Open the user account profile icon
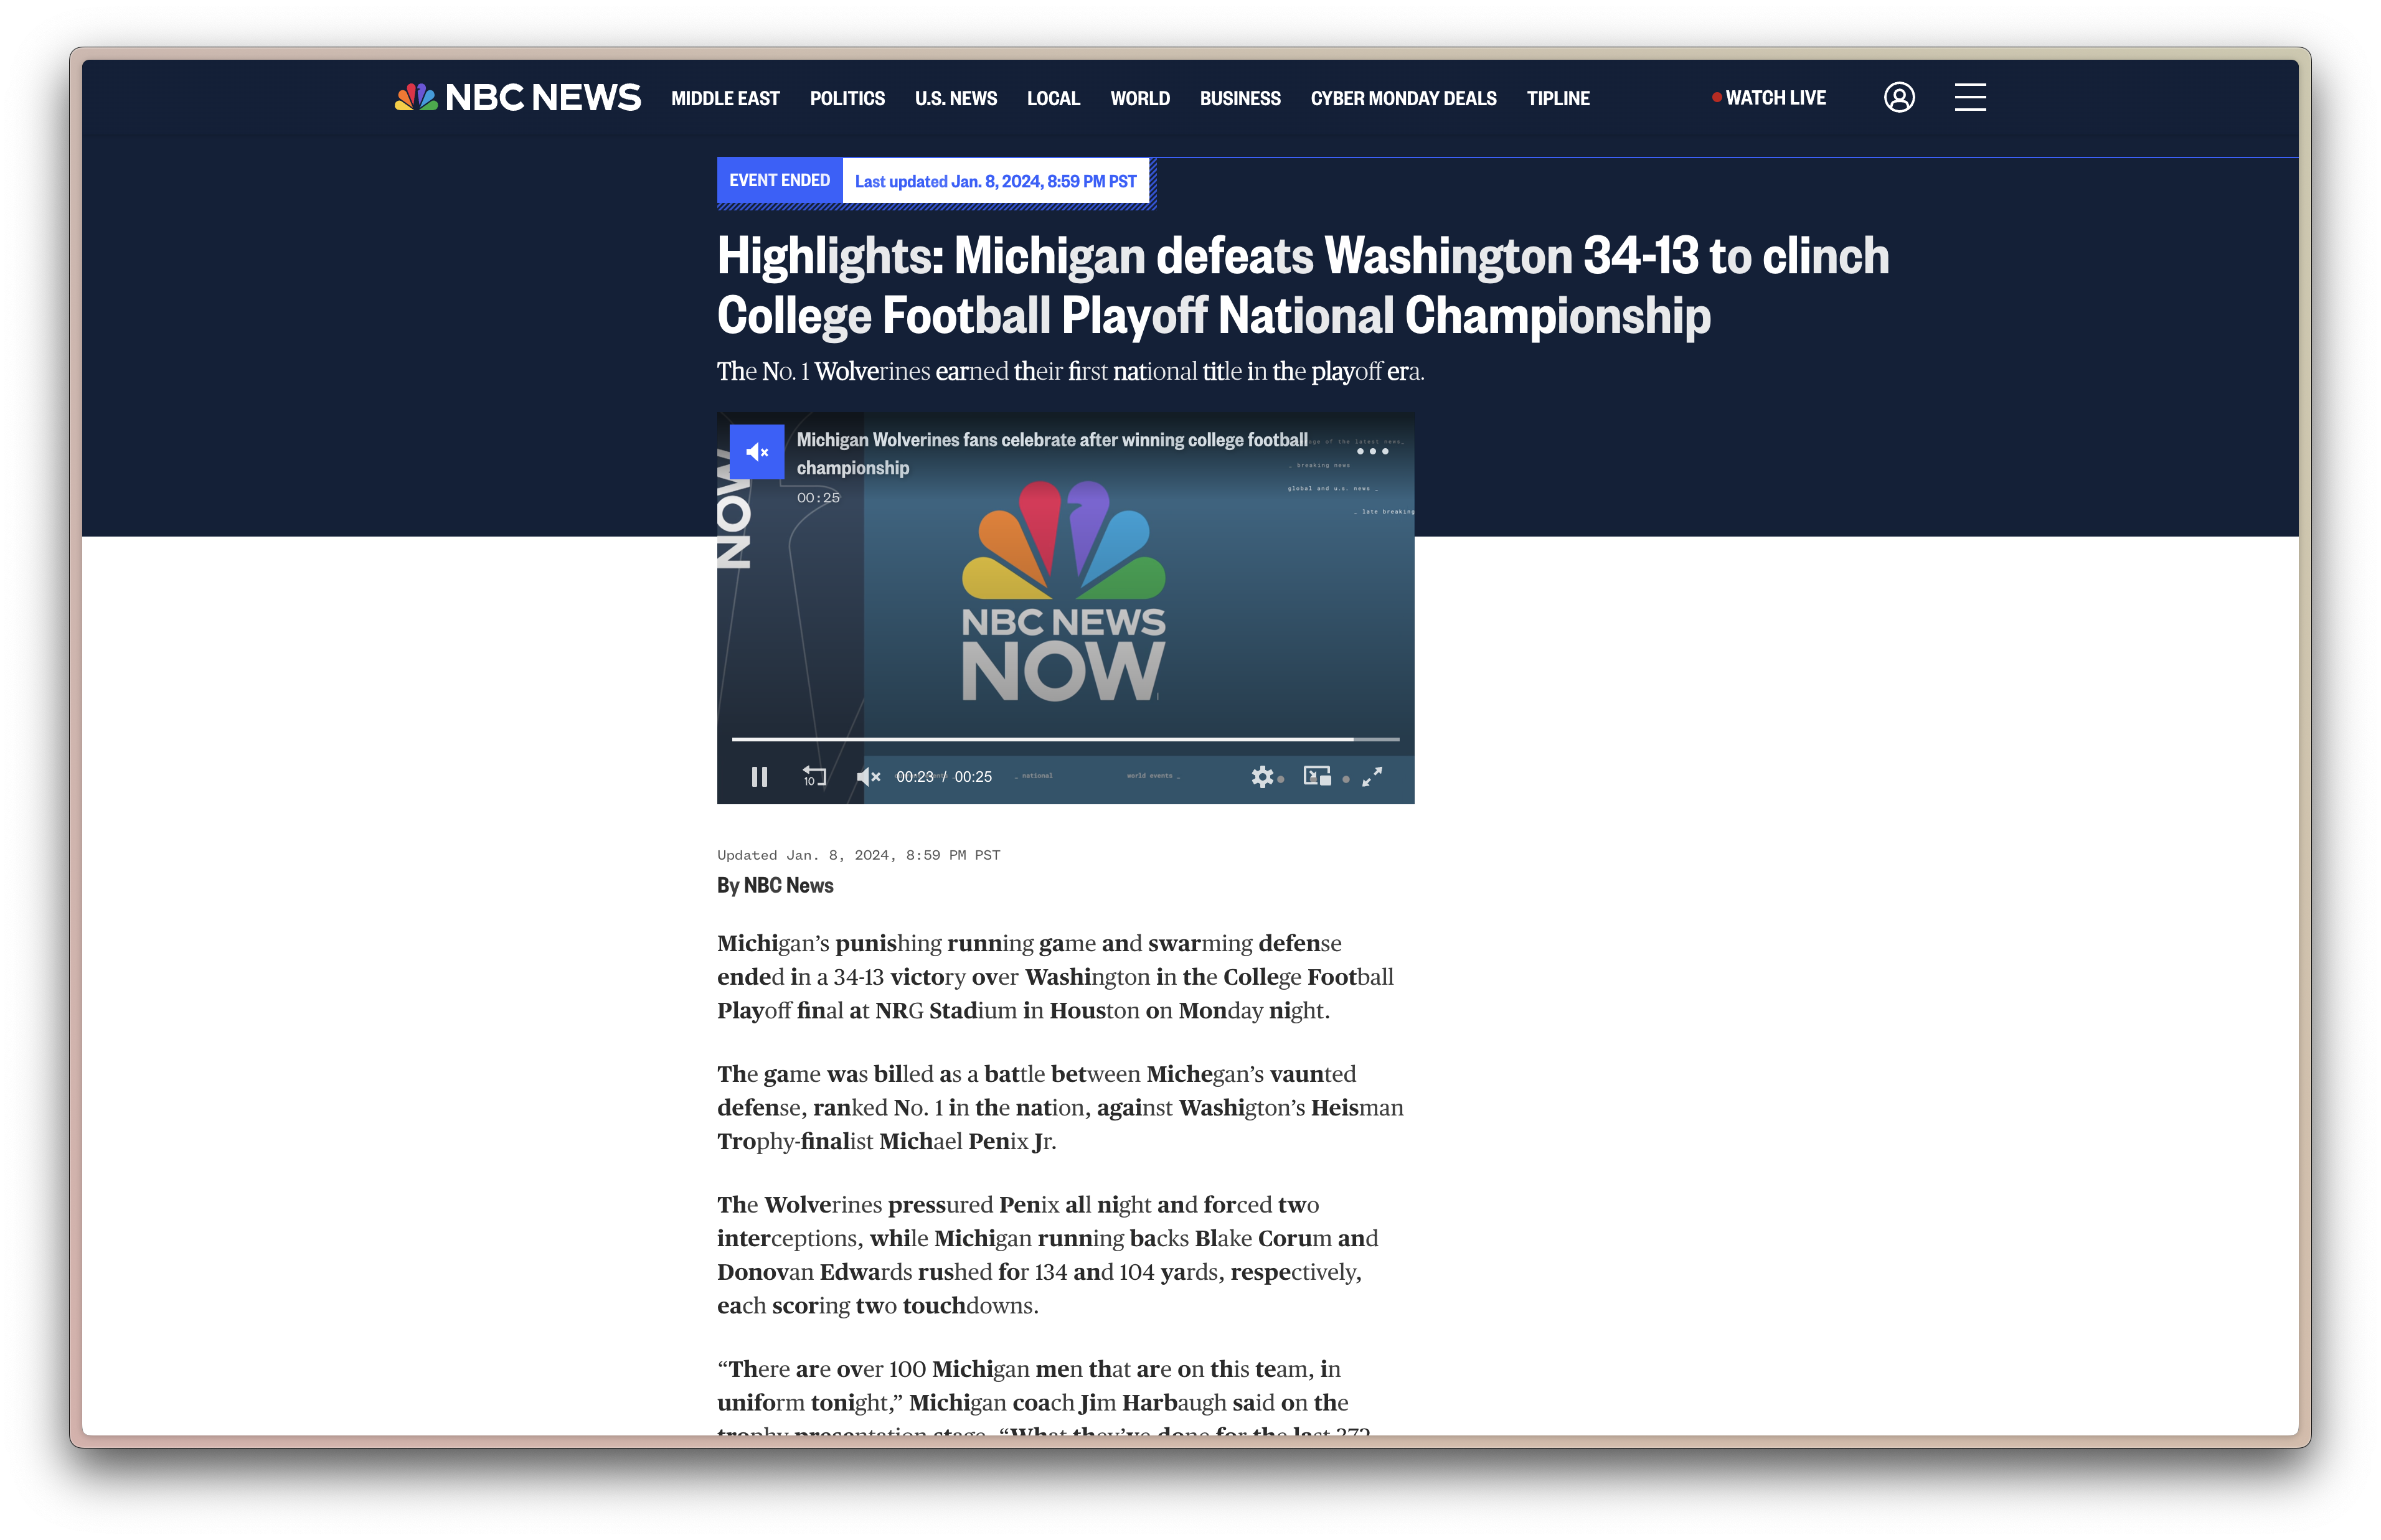This screenshot has width=2381, height=1540. (x=1899, y=98)
